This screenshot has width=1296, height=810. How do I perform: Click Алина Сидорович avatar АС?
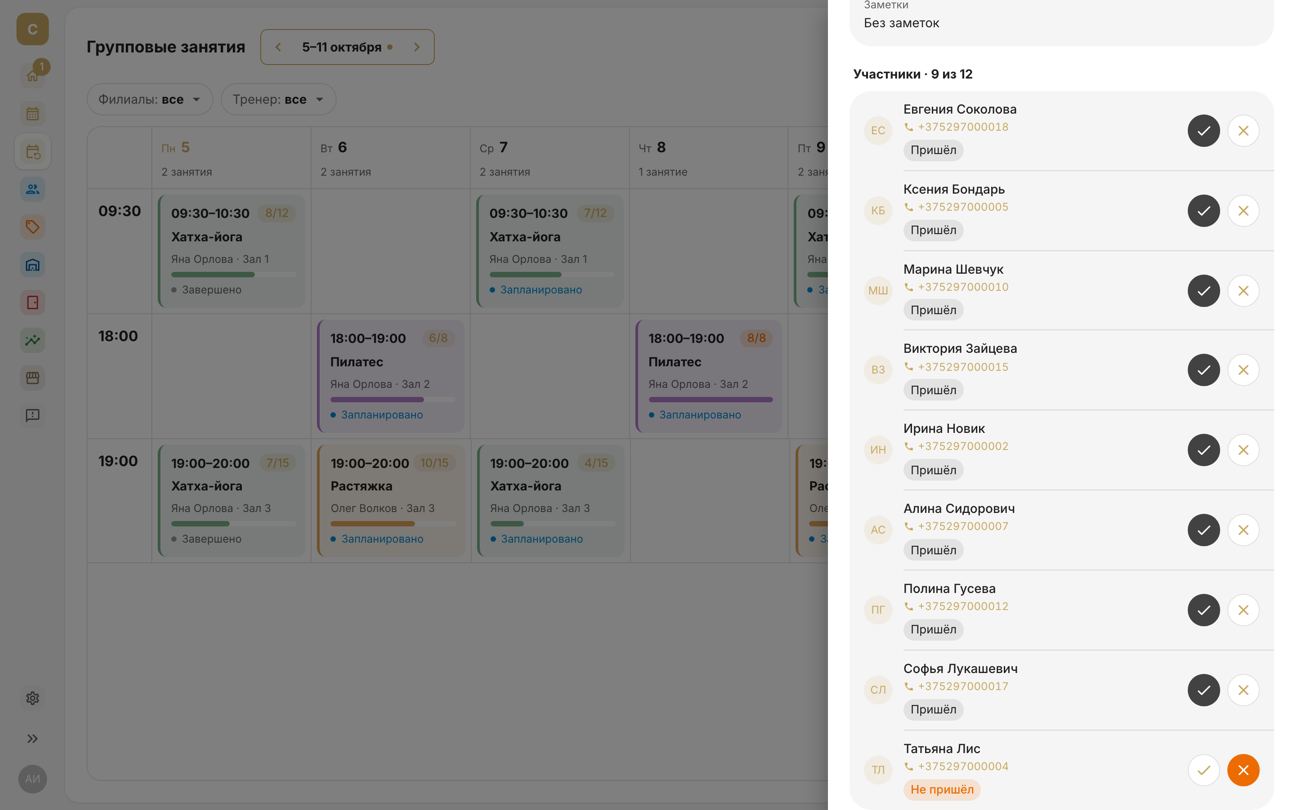click(x=878, y=530)
